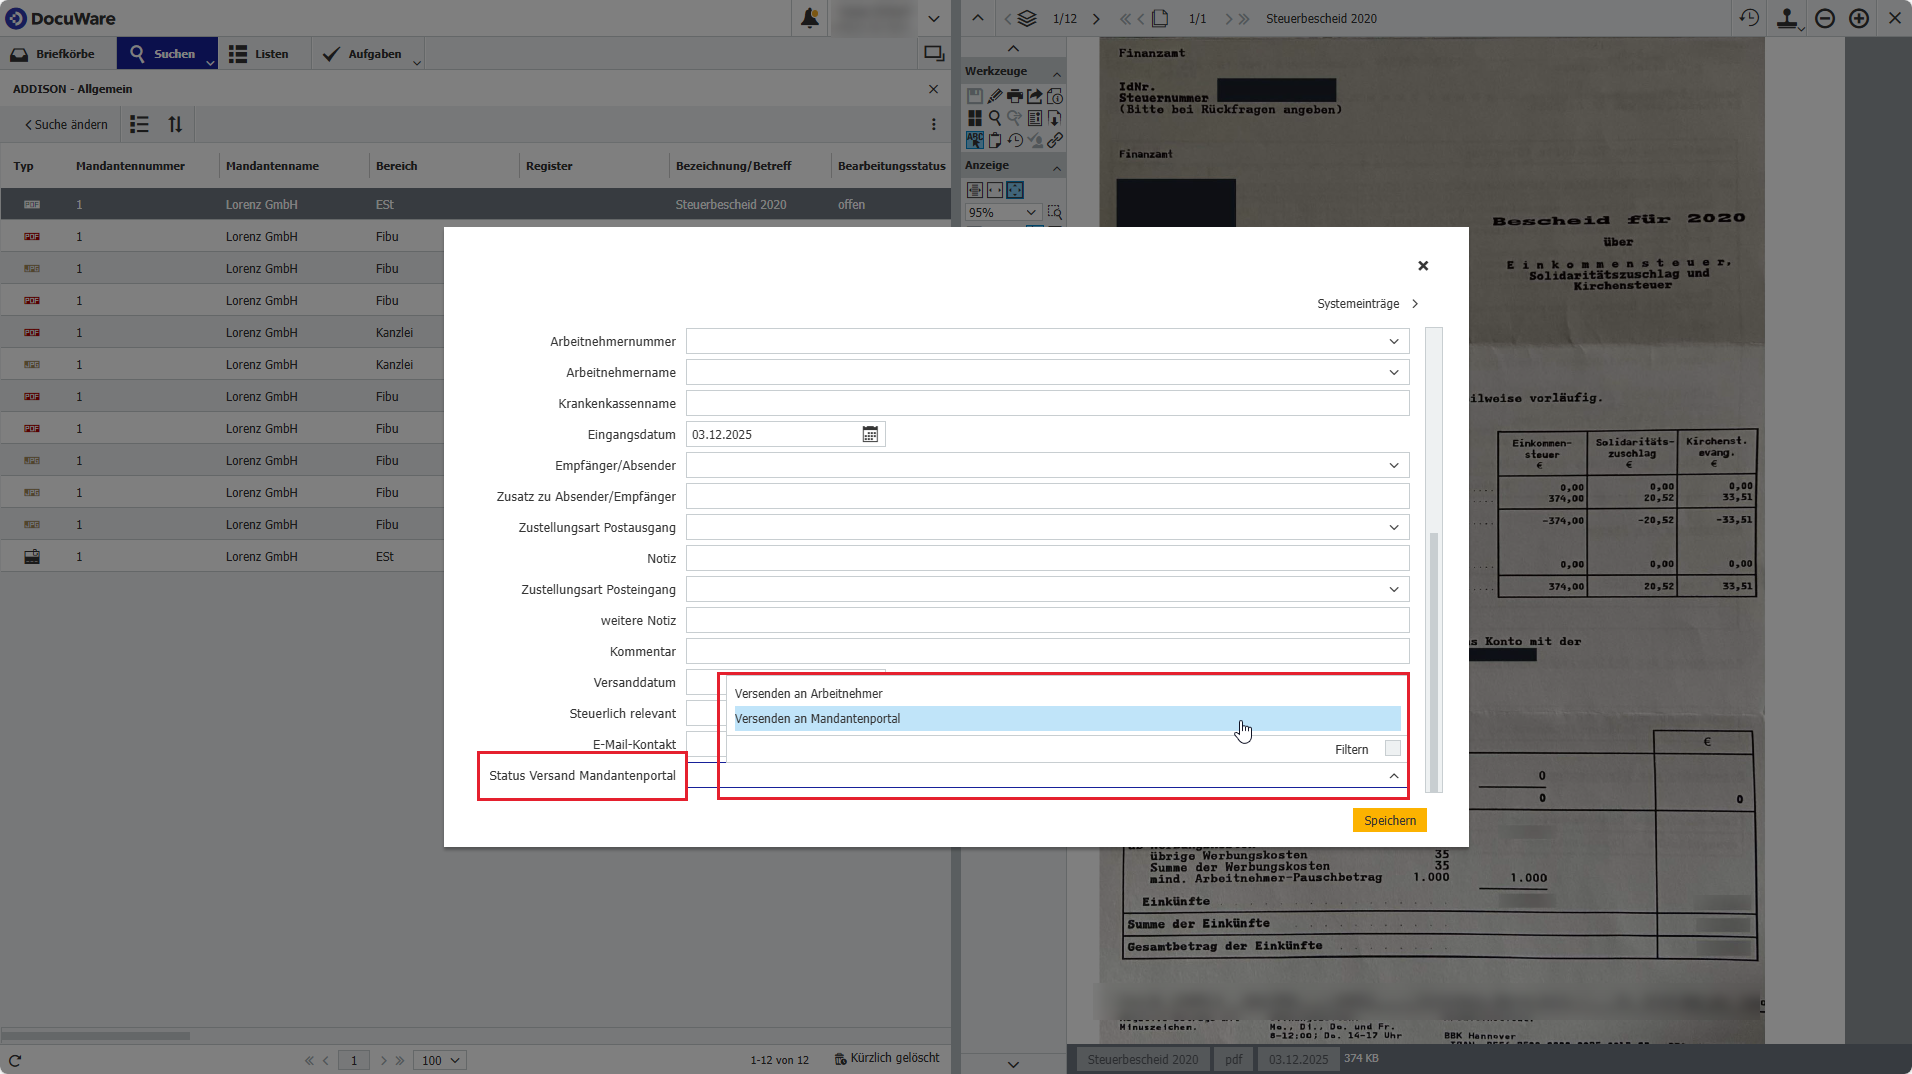The image size is (1912, 1074).
Task: Click the magnifier search icon in Werkzeuge
Action: [995, 118]
